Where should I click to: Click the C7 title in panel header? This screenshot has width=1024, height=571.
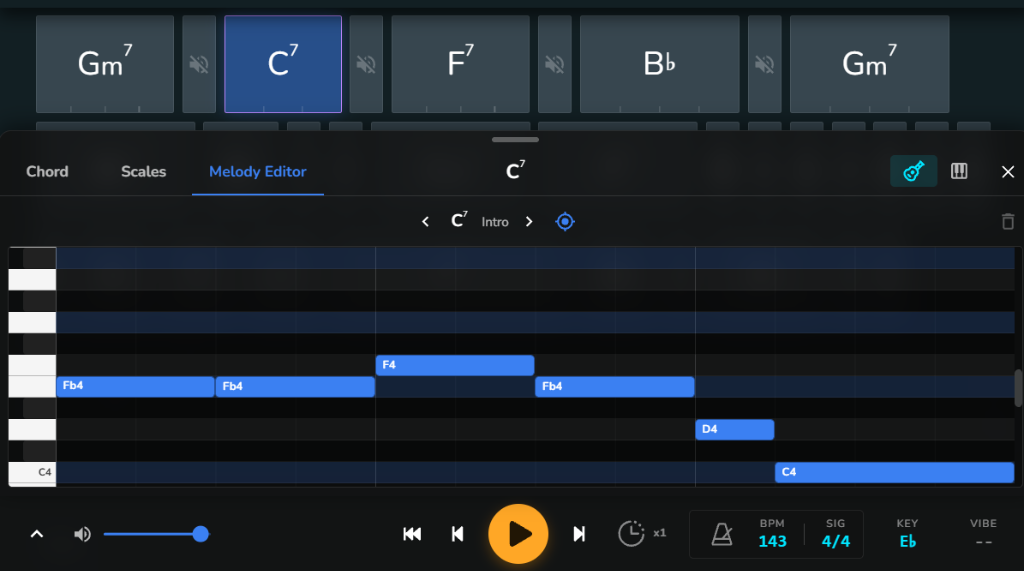coord(515,171)
